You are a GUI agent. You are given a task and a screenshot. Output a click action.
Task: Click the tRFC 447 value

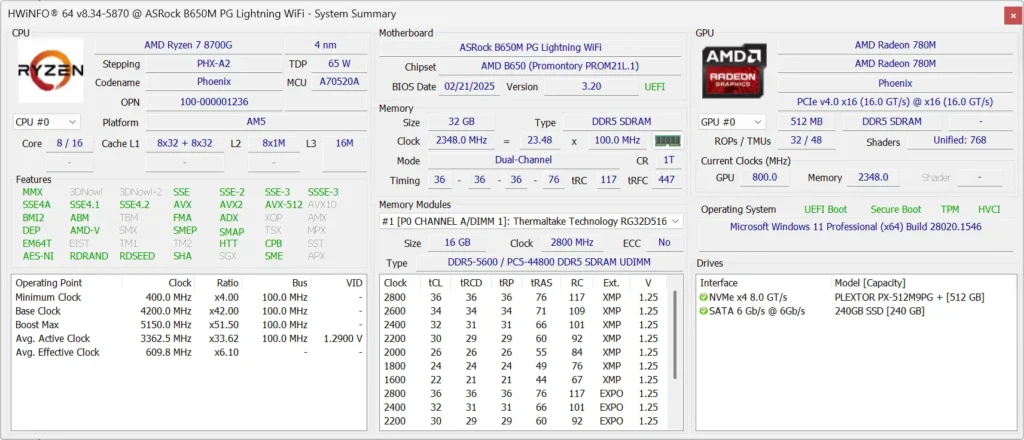click(667, 180)
